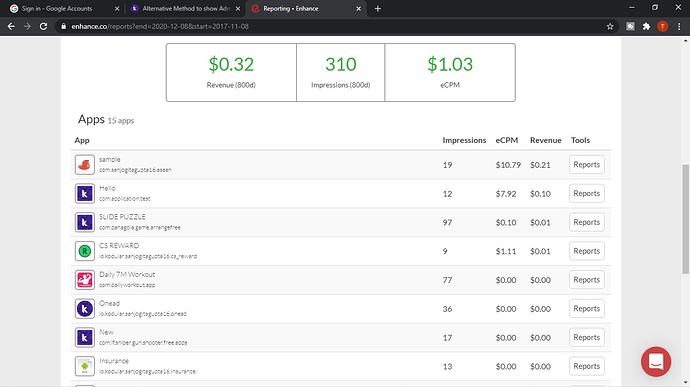This screenshot has width=690, height=387.
Task: Switch to the Alternative Method to show Admob tab
Action: 185,8
